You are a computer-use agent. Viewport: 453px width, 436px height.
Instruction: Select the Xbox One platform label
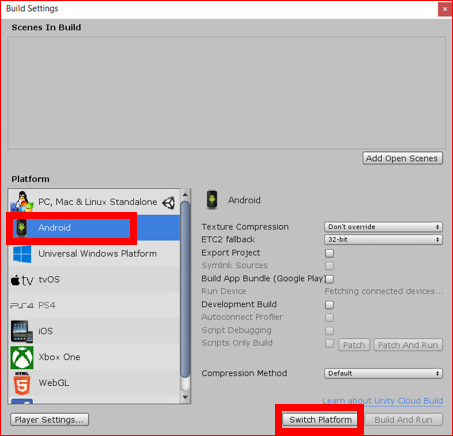(x=59, y=357)
